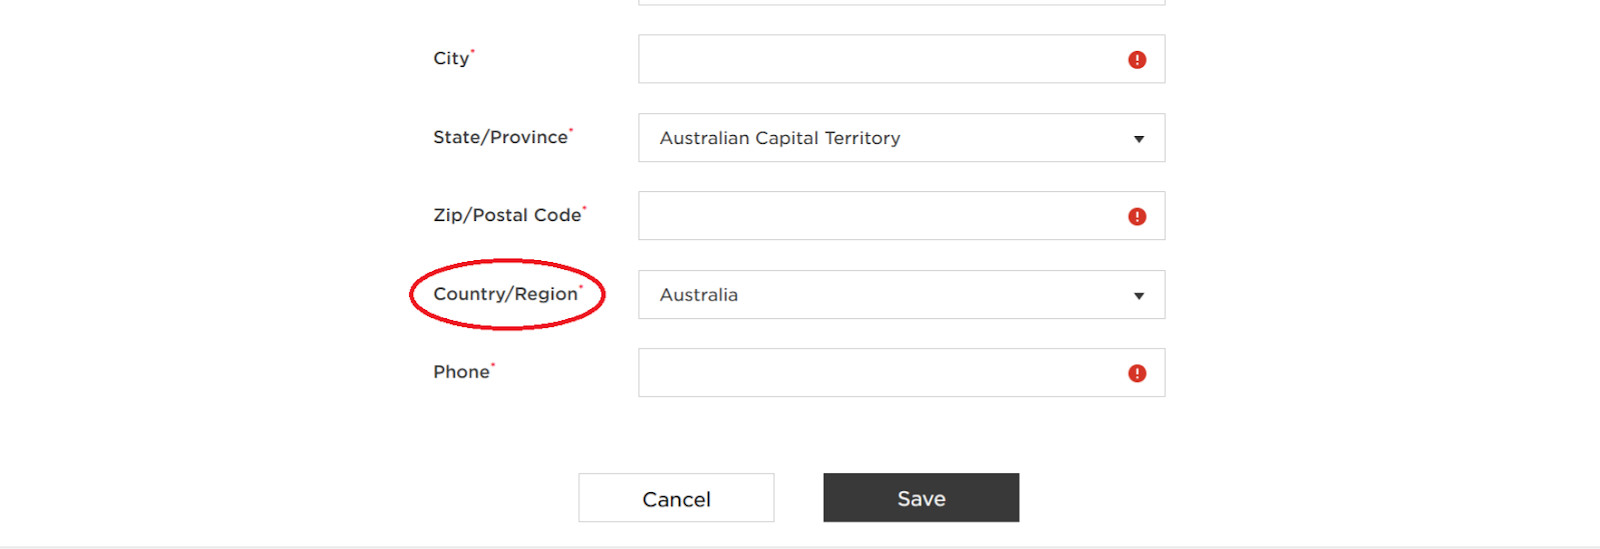This screenshot has width=1600, height=549.
Task: Focus the City text input
Action: 902,59
